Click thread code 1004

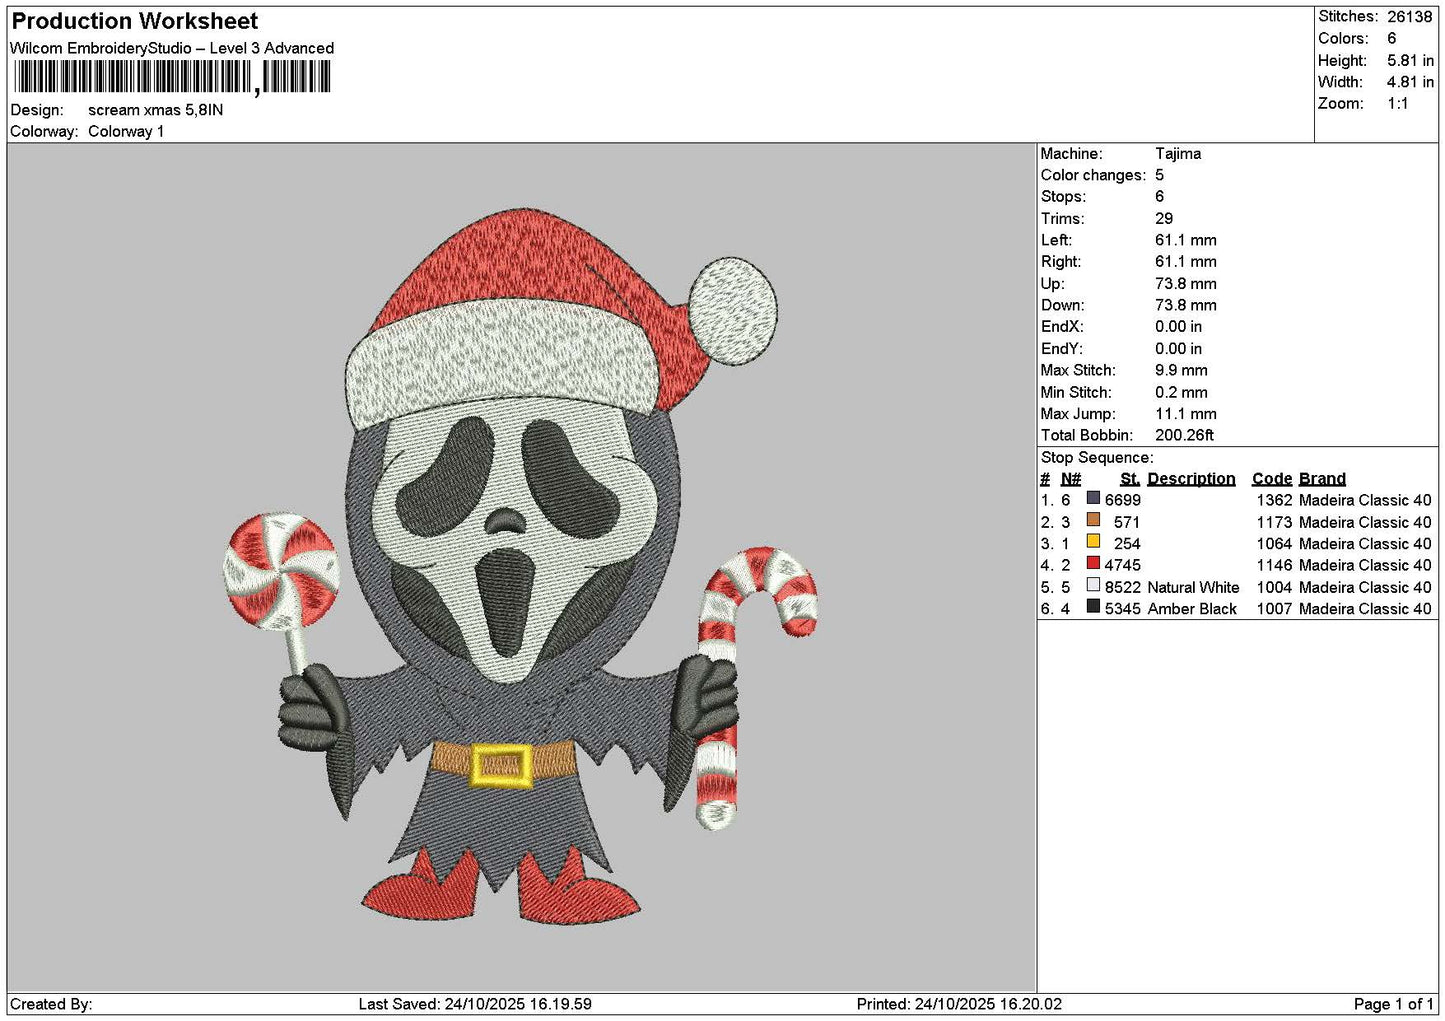[1274, 587]
